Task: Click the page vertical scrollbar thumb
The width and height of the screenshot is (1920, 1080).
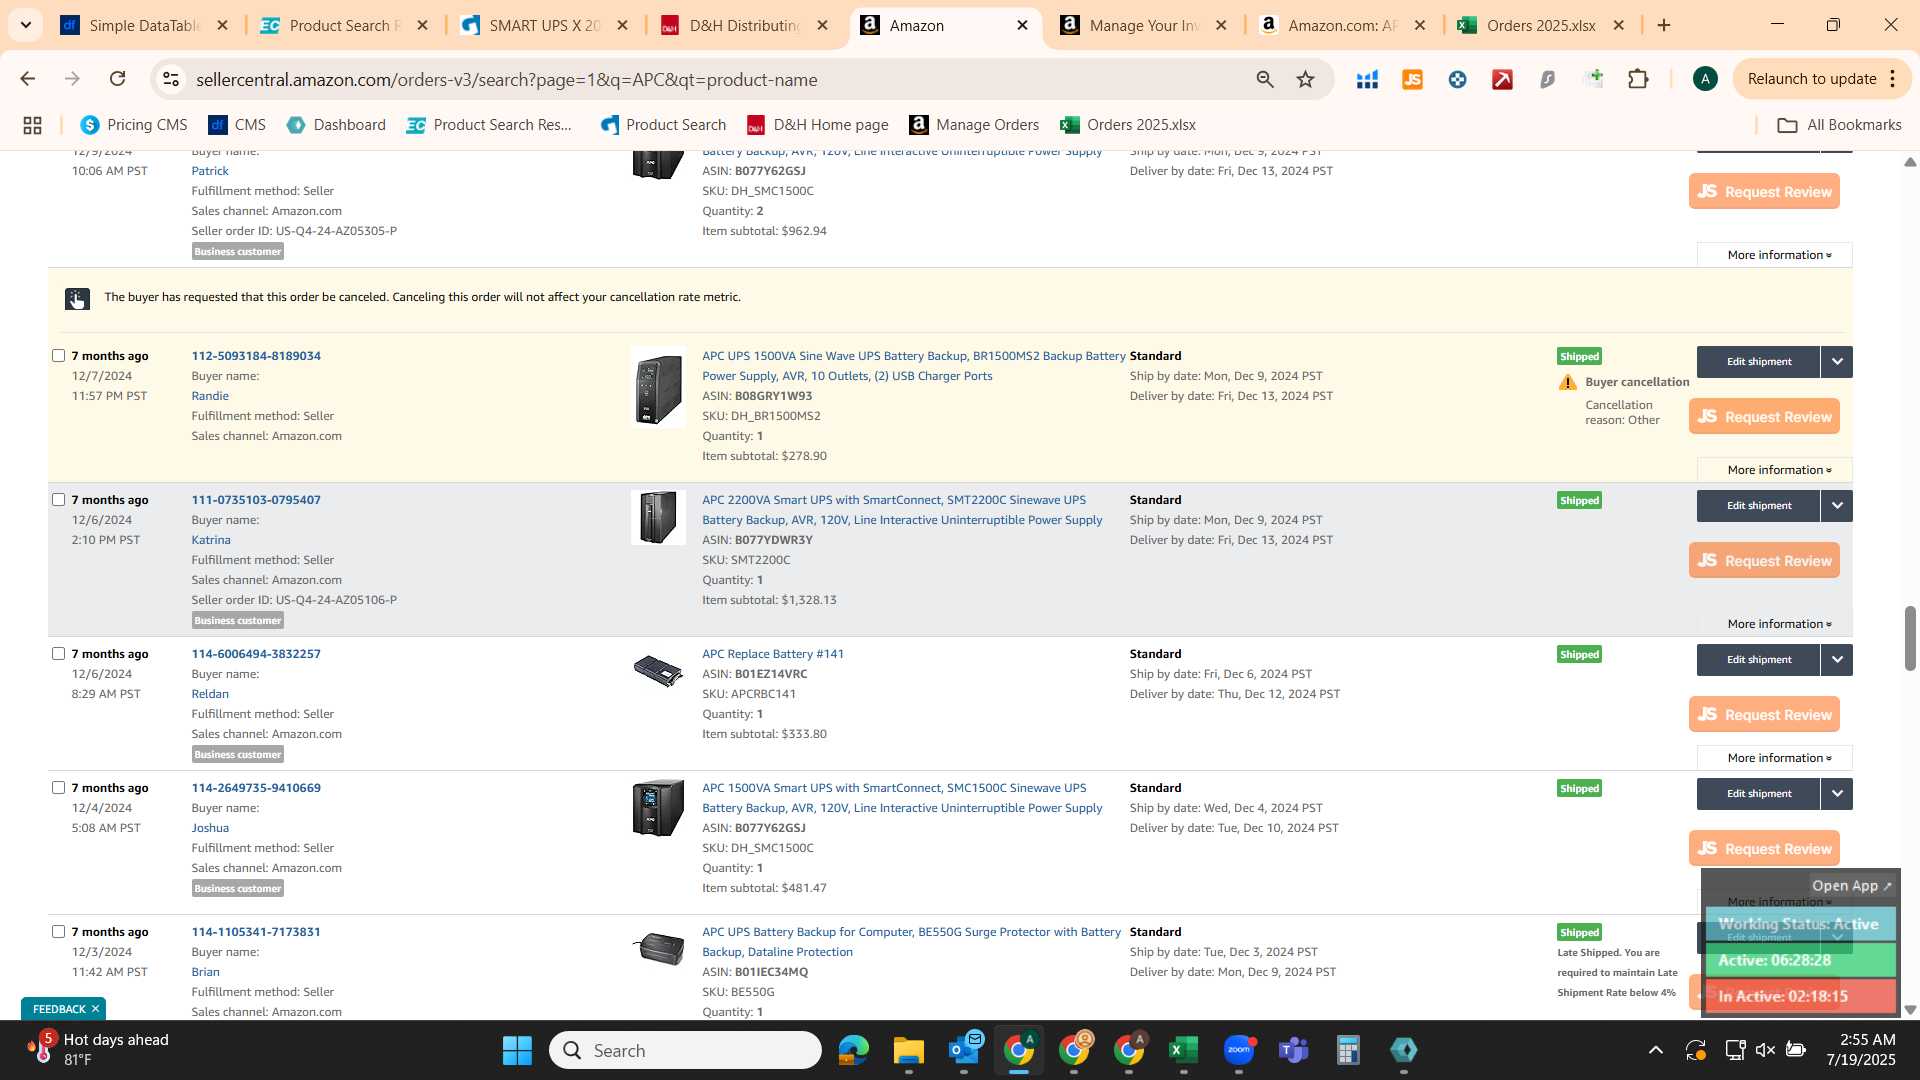Action: pos(1909,637)
